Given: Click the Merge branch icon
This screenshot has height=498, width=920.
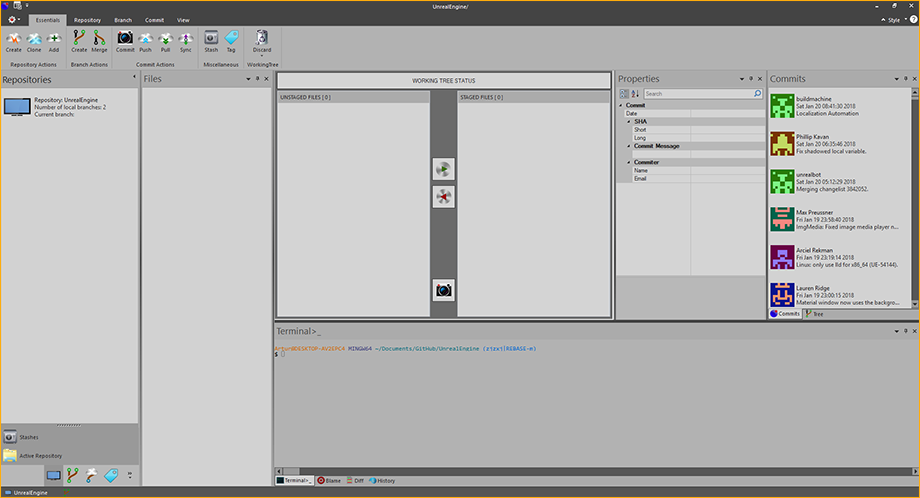Looking at the screenshot, I should tap(99, 39).
